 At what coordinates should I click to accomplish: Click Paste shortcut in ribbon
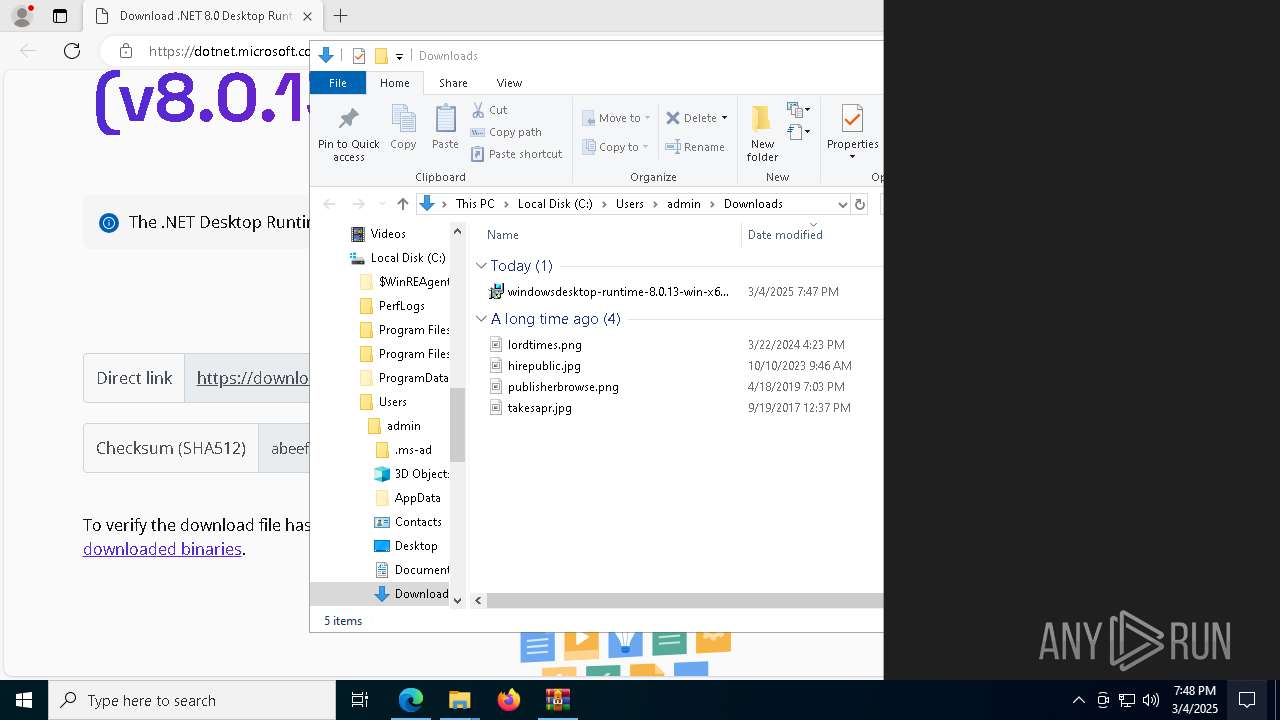point(517,154)
